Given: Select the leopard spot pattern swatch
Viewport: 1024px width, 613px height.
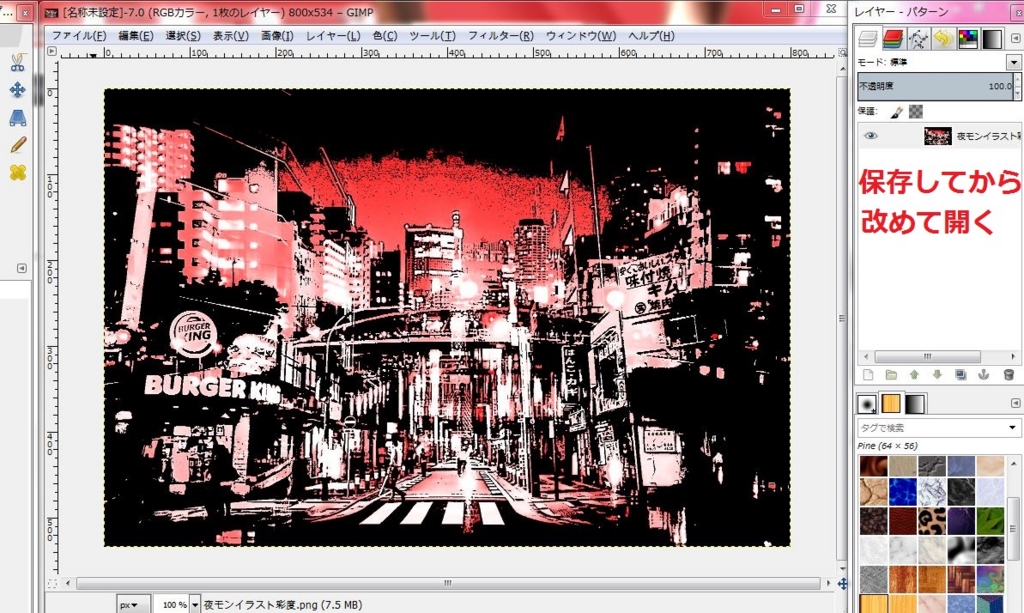Looking at the screenshot, I should tap(931, 522).
